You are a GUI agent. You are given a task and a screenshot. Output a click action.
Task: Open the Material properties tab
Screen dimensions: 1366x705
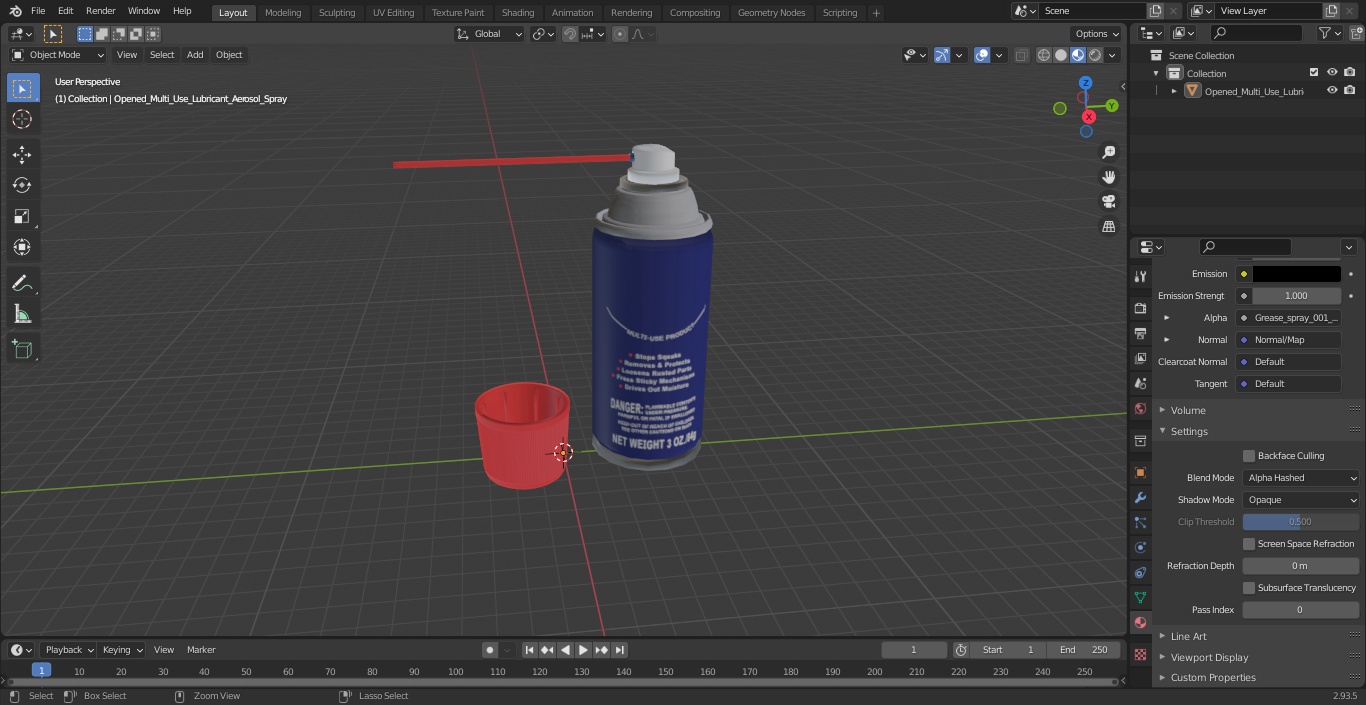click(x=1140, y=622)
